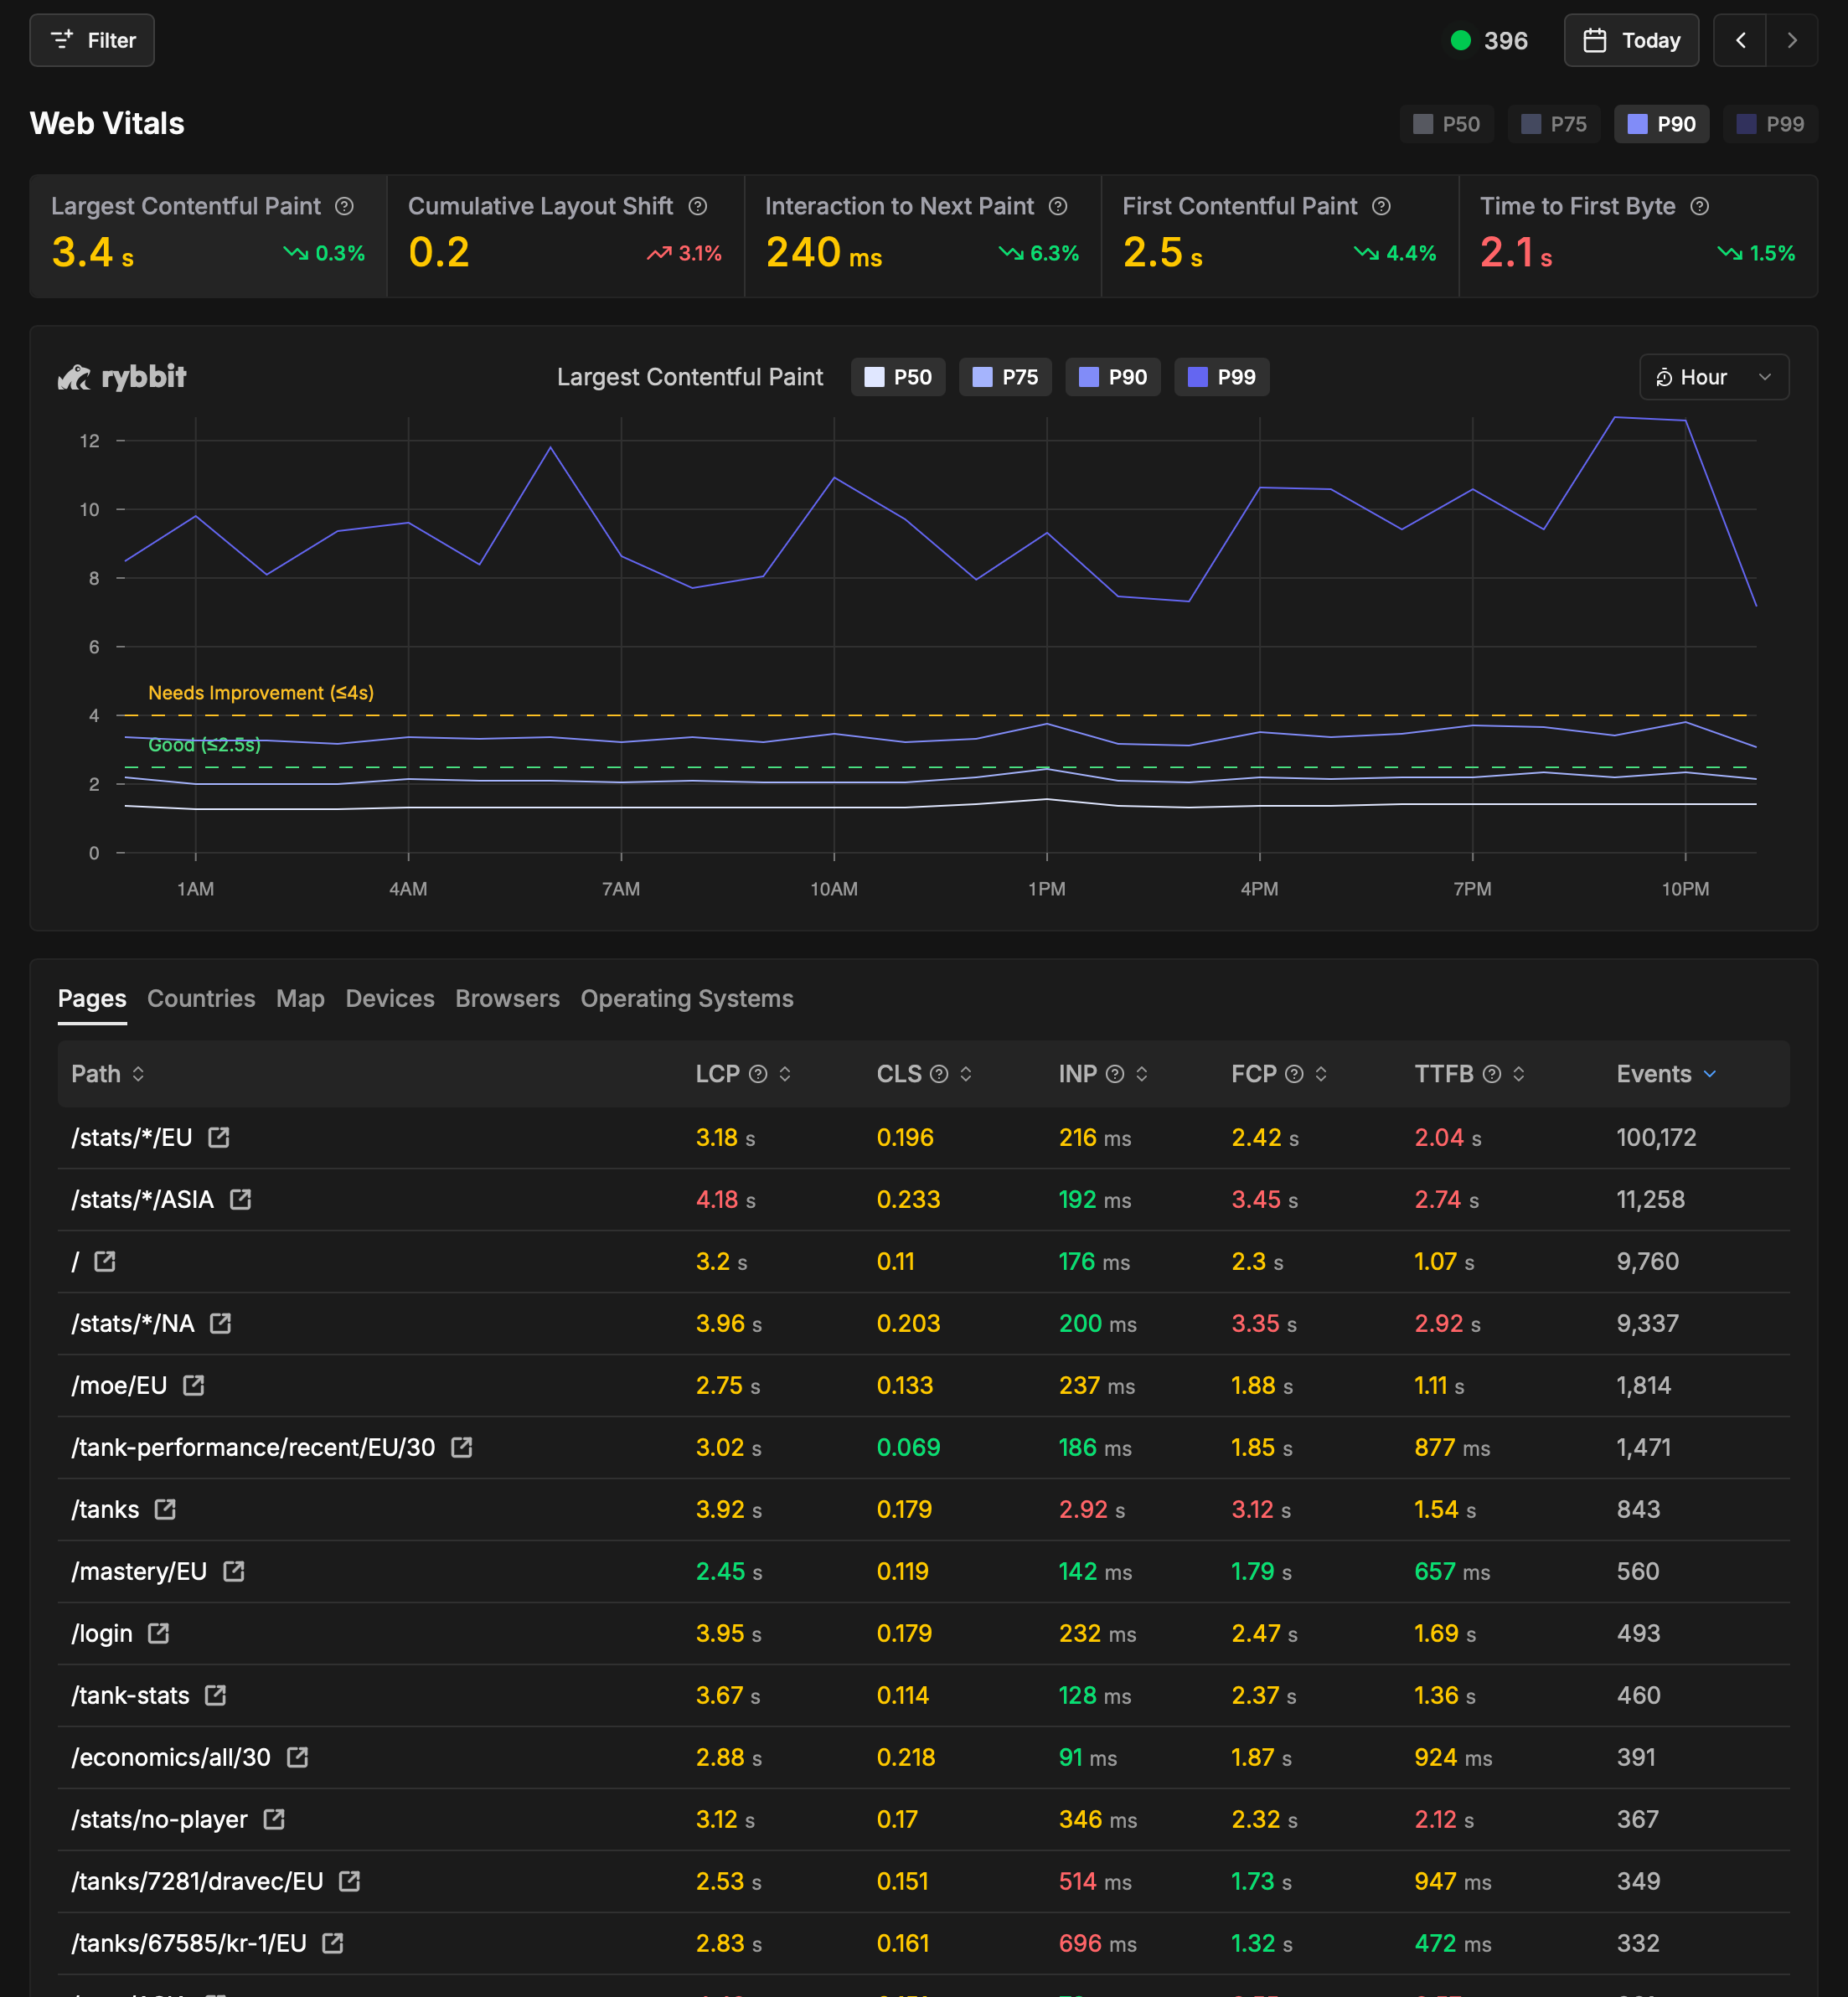Open external link for /stats/*/EU path
The image size is (1848, 1997).
219,1137
